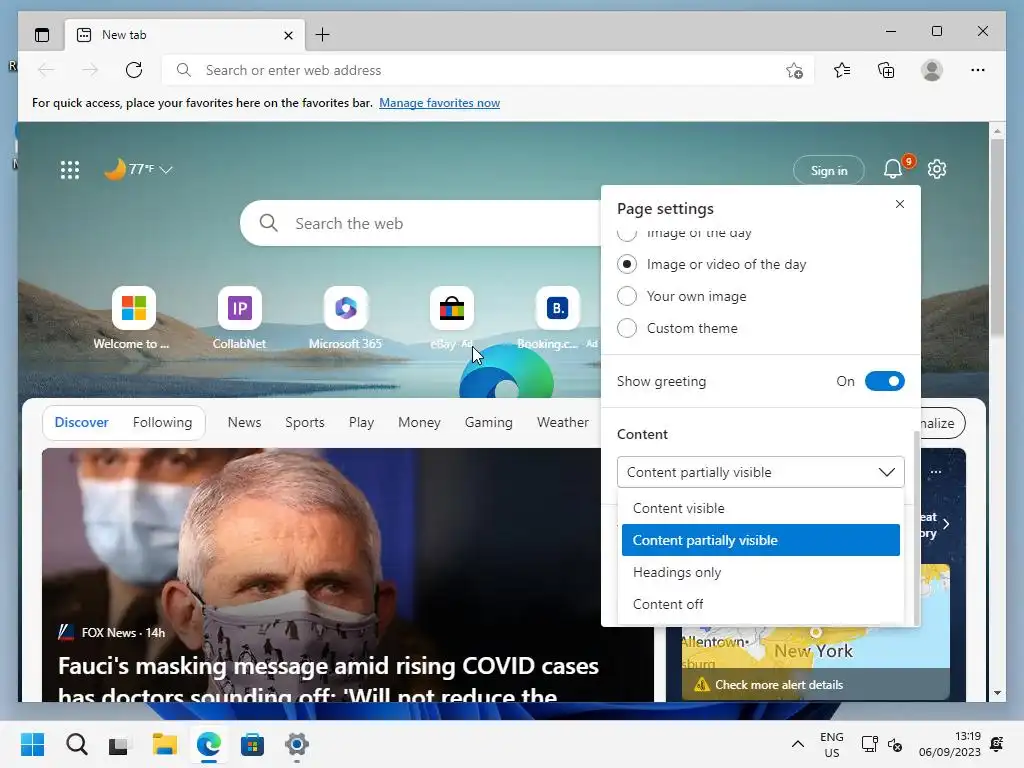This screenshot has width=1024, height=768.
Task: Open the Money feed tab
Action: [x=419, y=423]
